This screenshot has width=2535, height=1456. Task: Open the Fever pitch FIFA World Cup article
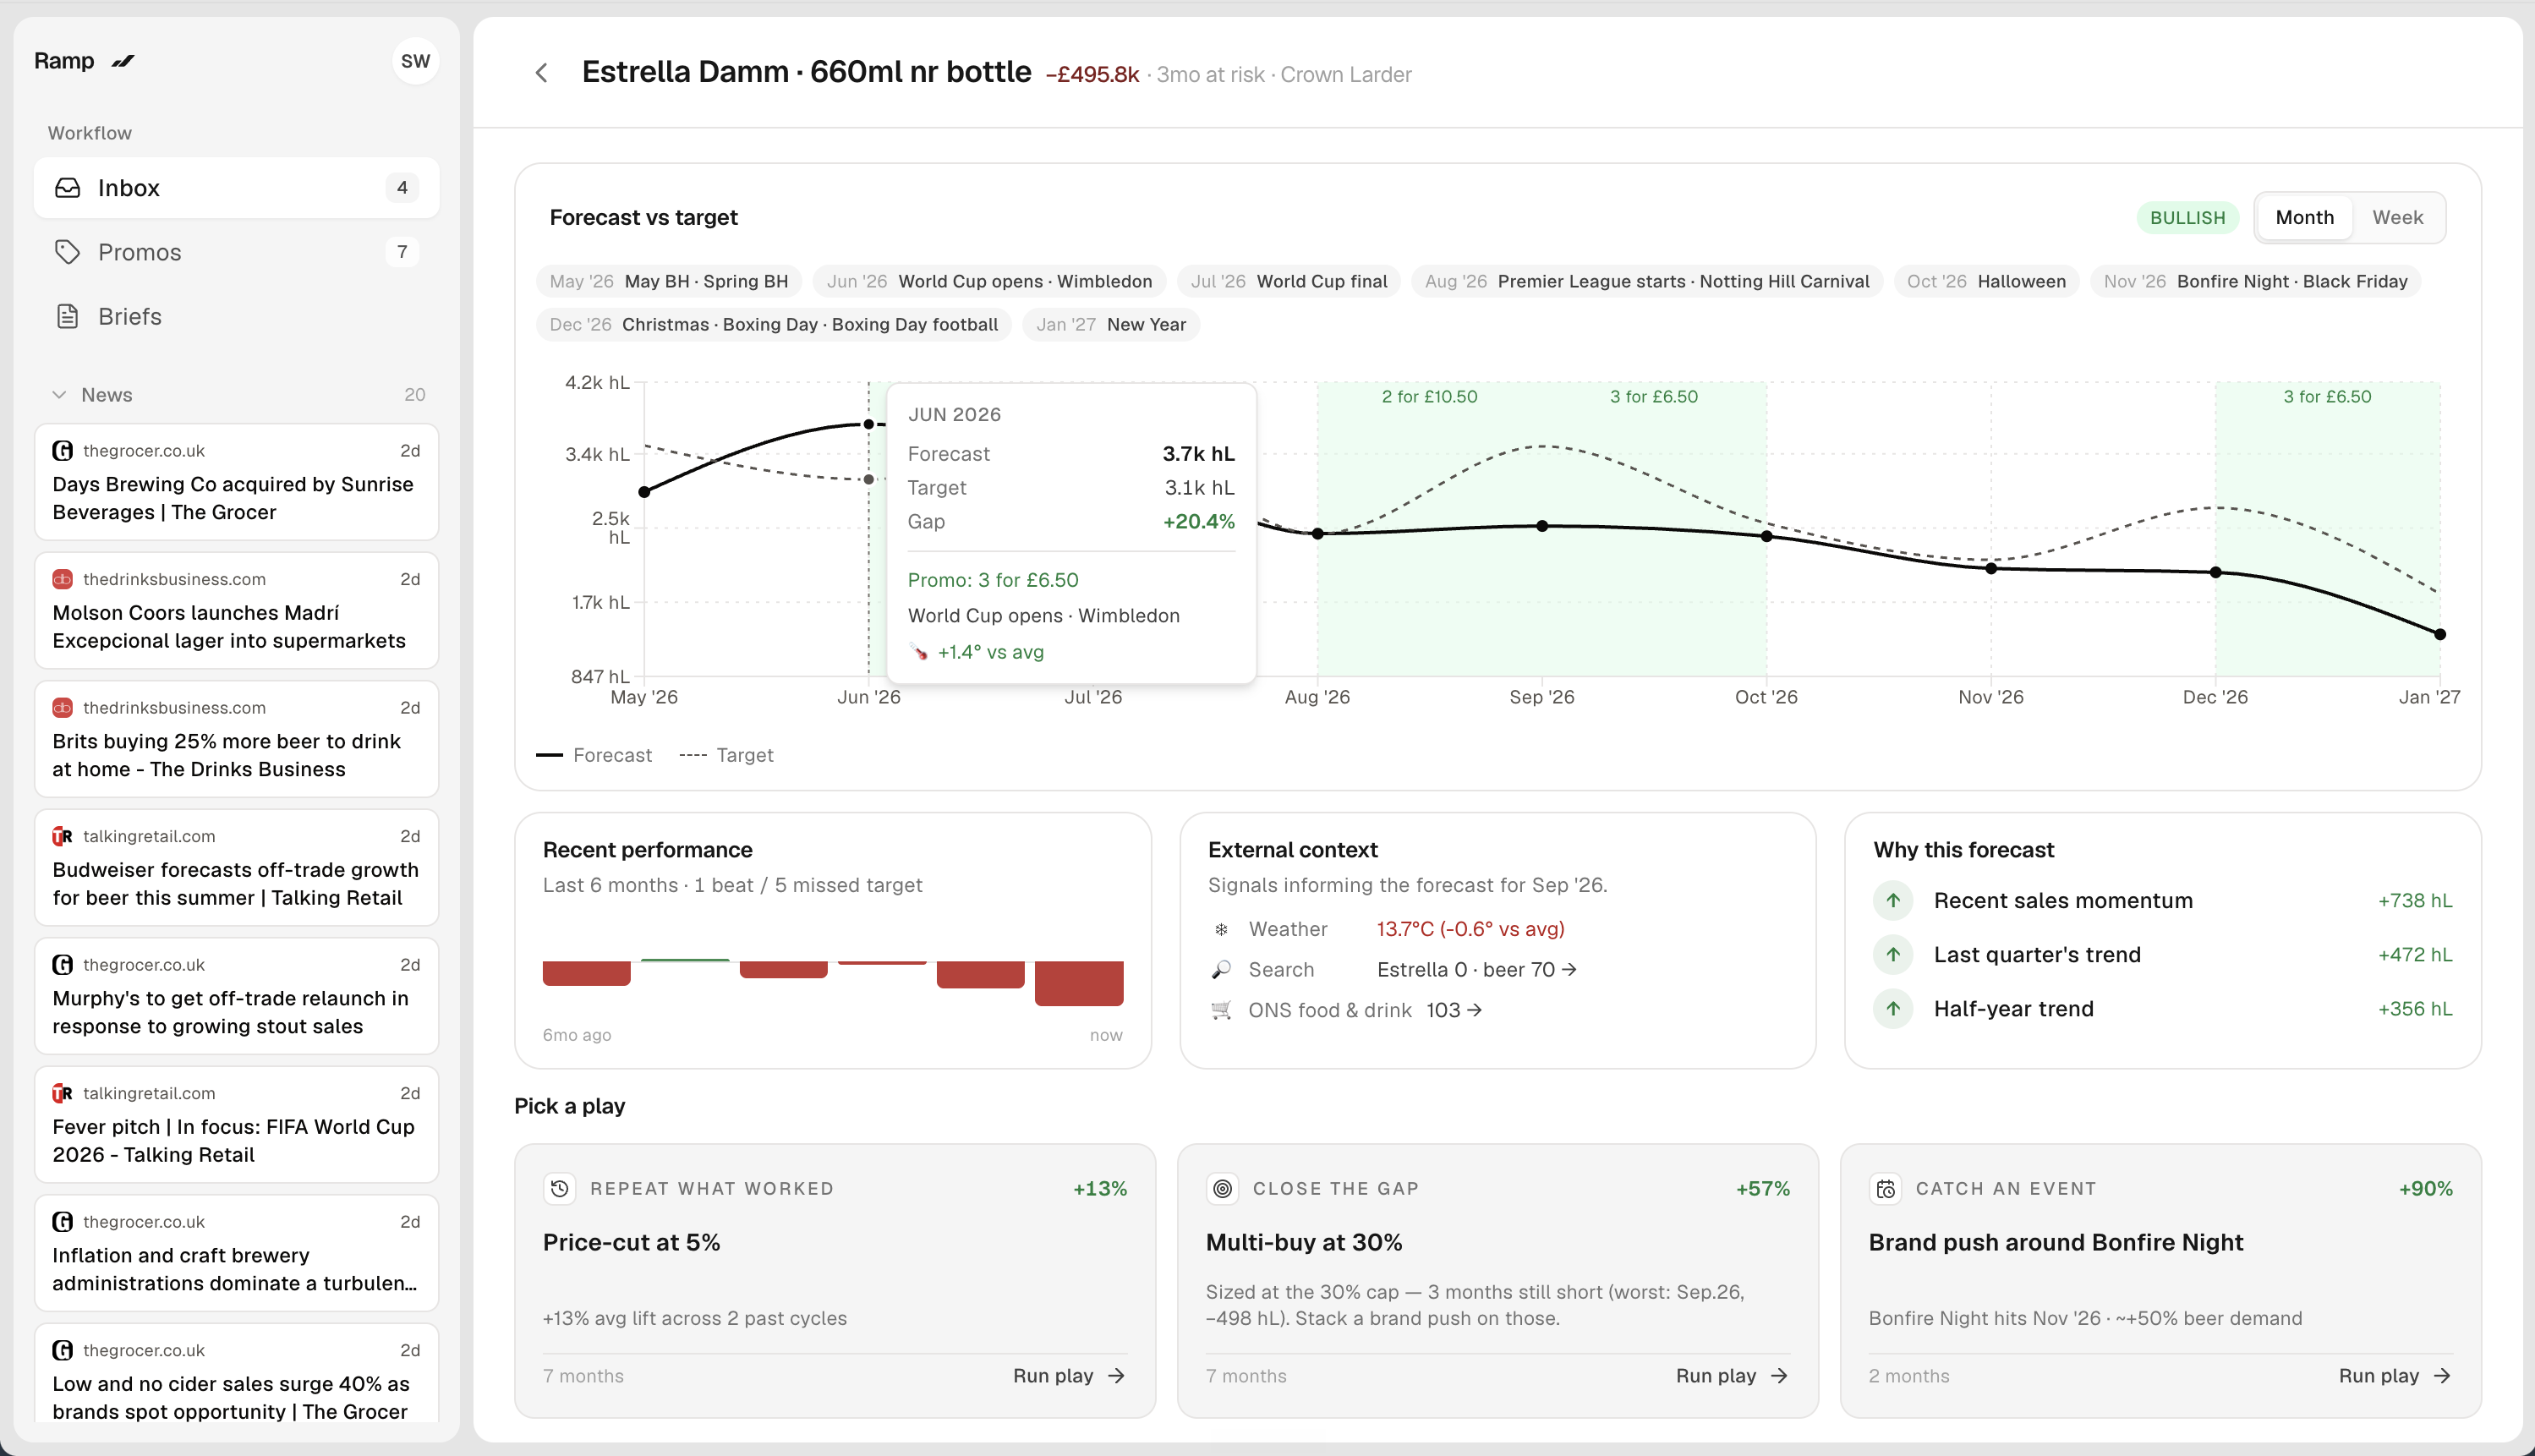pos(236,1124)
